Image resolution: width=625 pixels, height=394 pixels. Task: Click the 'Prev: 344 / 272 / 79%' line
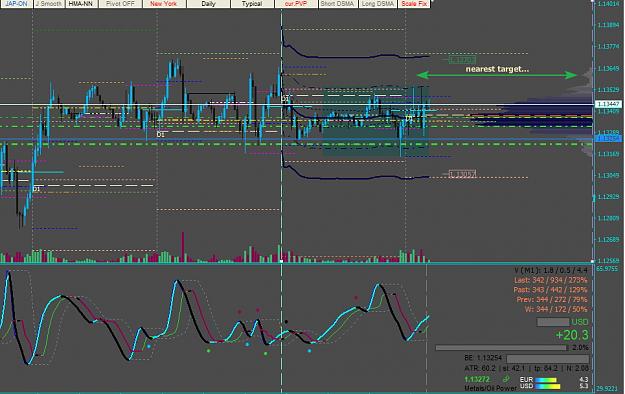click(552, 299)
